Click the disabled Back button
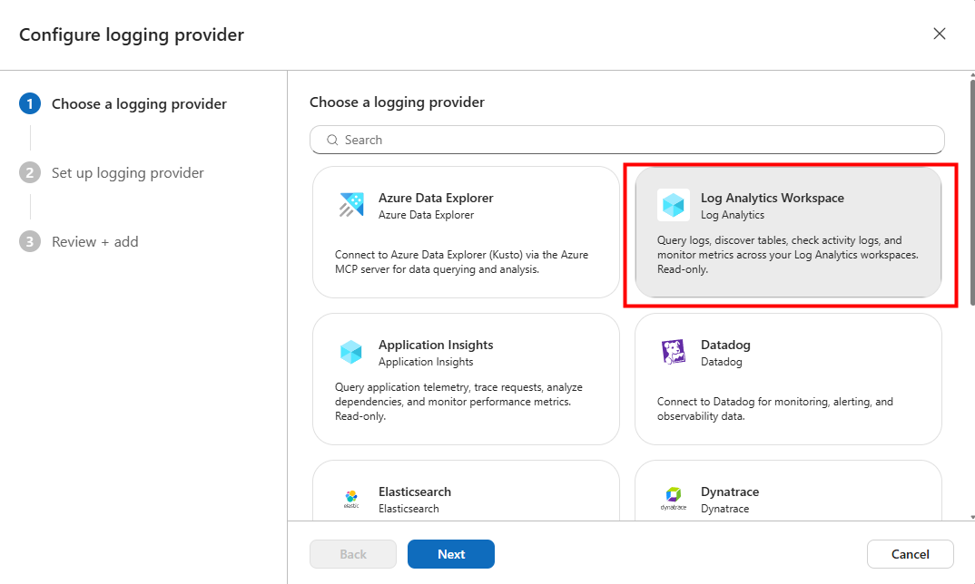 coord(353,554)
